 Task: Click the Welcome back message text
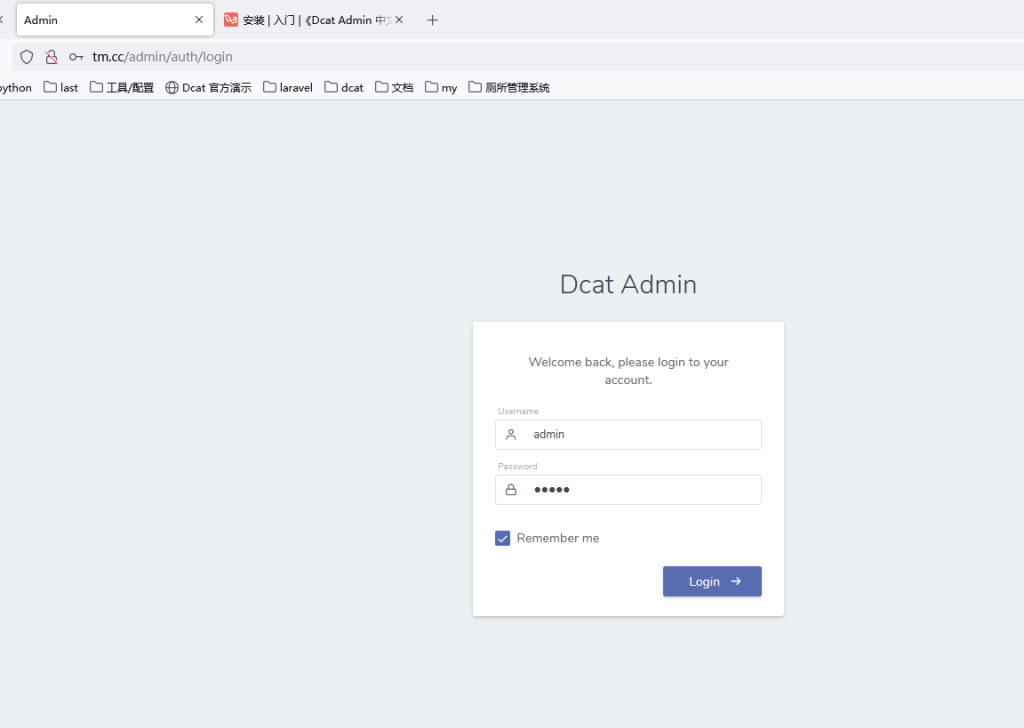pyautogui.click(x=628, y=371)
